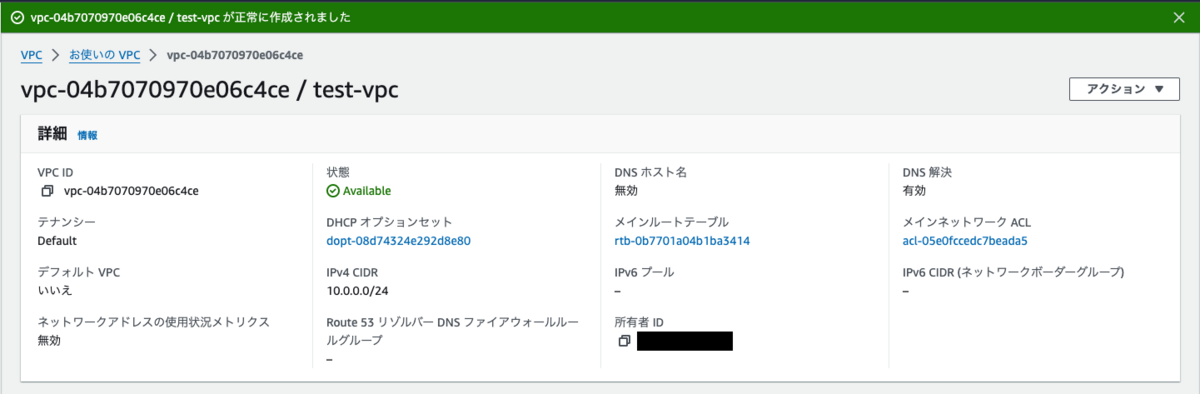Click the success checkmark icon in banner
The height and width of the screenshot is (394, 1200).
(17, 17)
